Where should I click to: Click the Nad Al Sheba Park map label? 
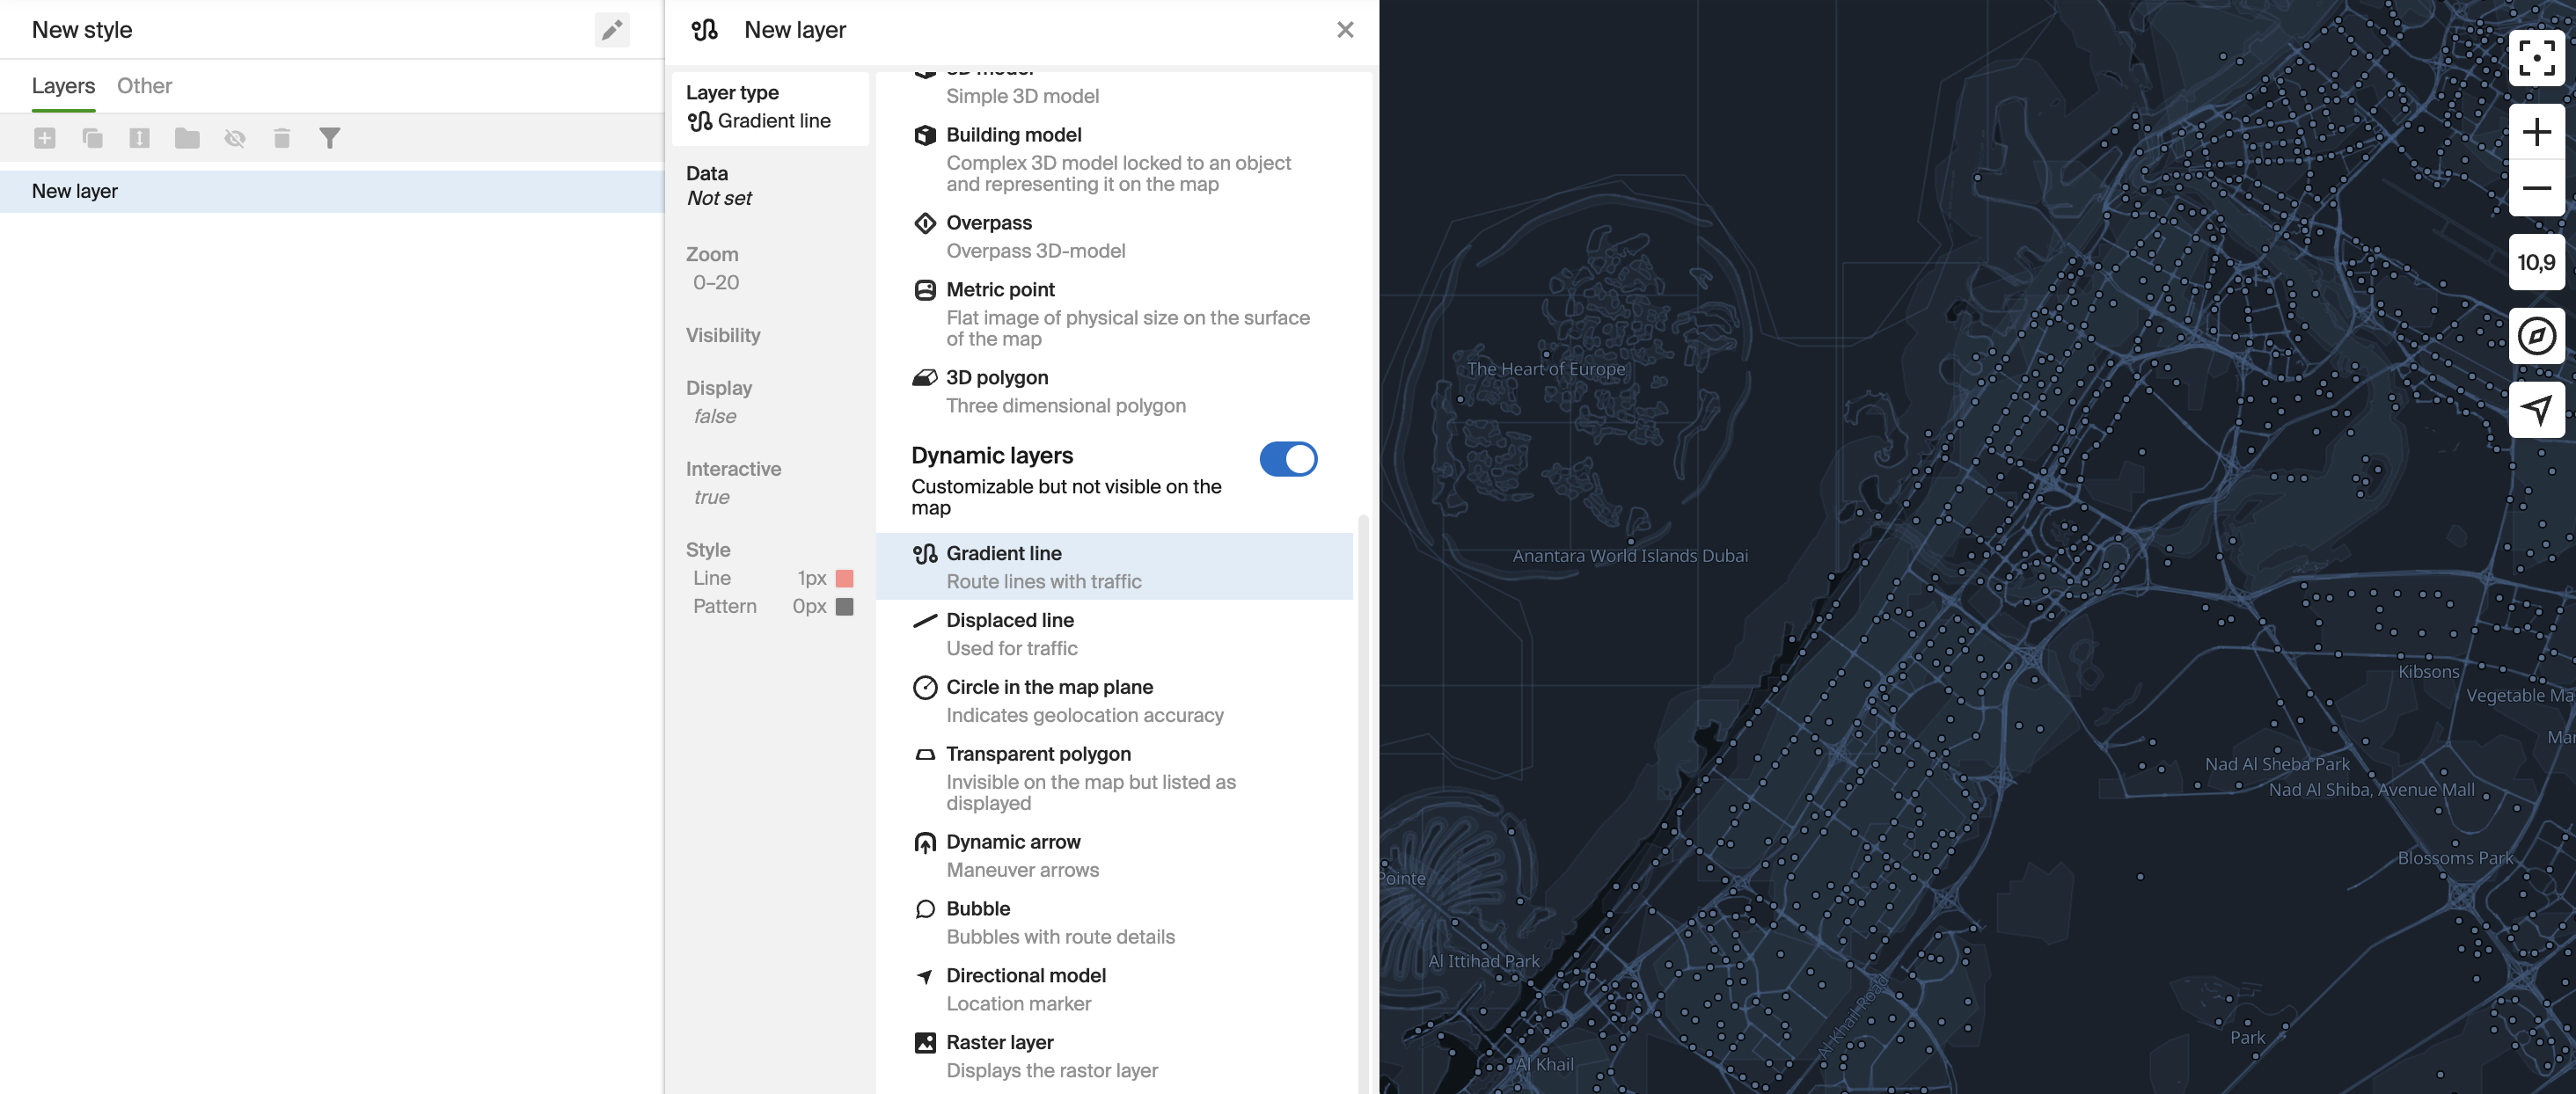pos(2277,764)
